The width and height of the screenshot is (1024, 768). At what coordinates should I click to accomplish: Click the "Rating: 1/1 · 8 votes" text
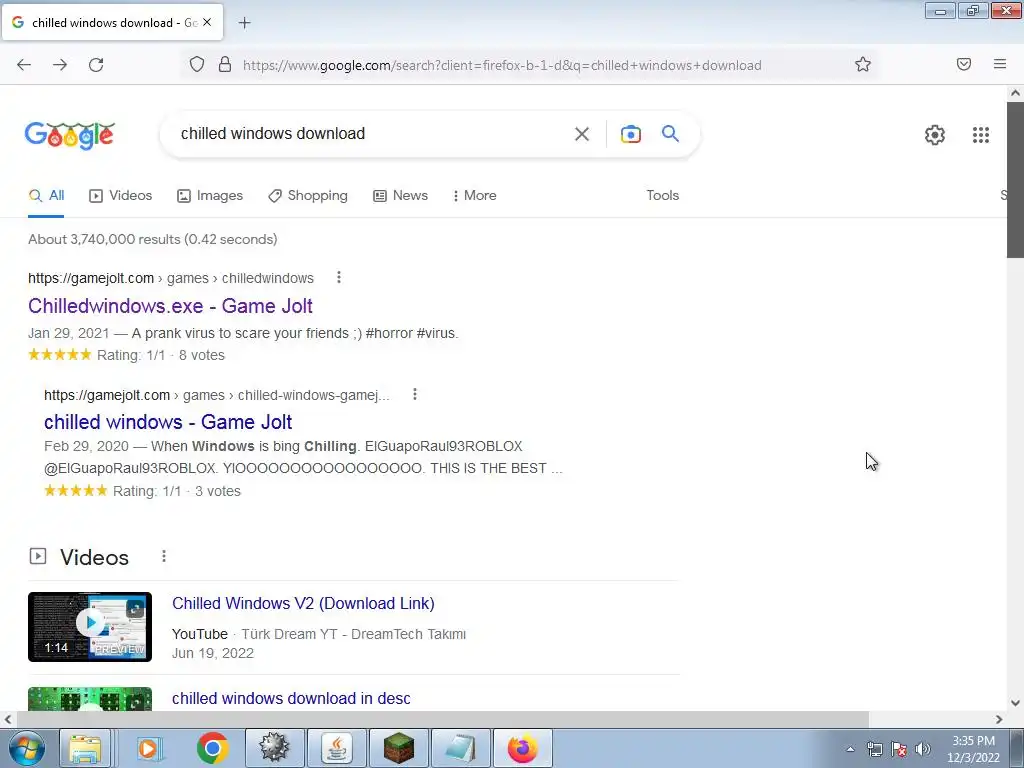[x=161, y=355]
